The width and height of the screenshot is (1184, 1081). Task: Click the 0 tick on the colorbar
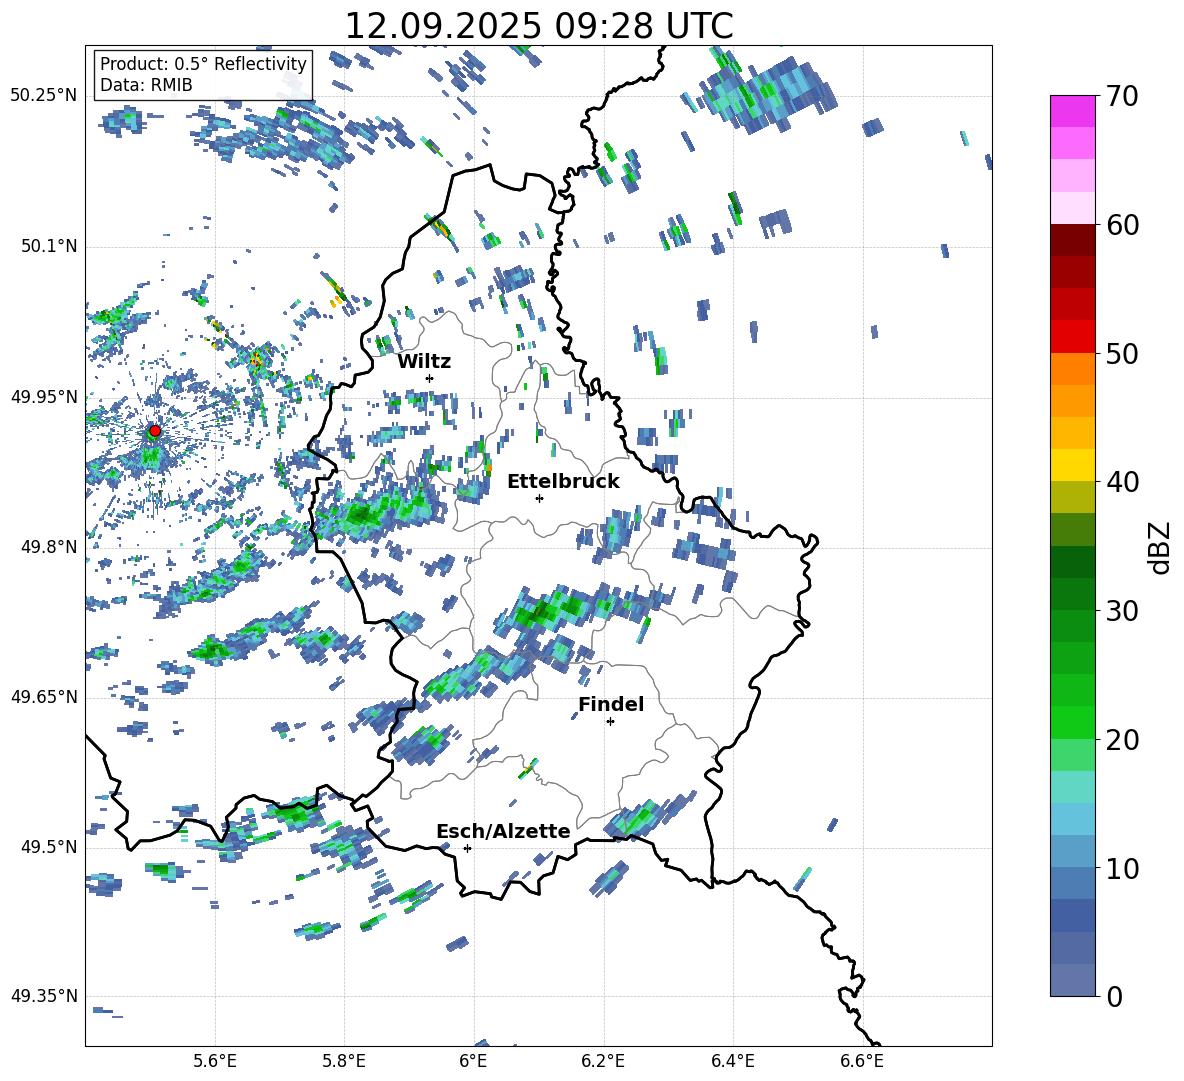pyautogui.click(x=1114, y=996)
